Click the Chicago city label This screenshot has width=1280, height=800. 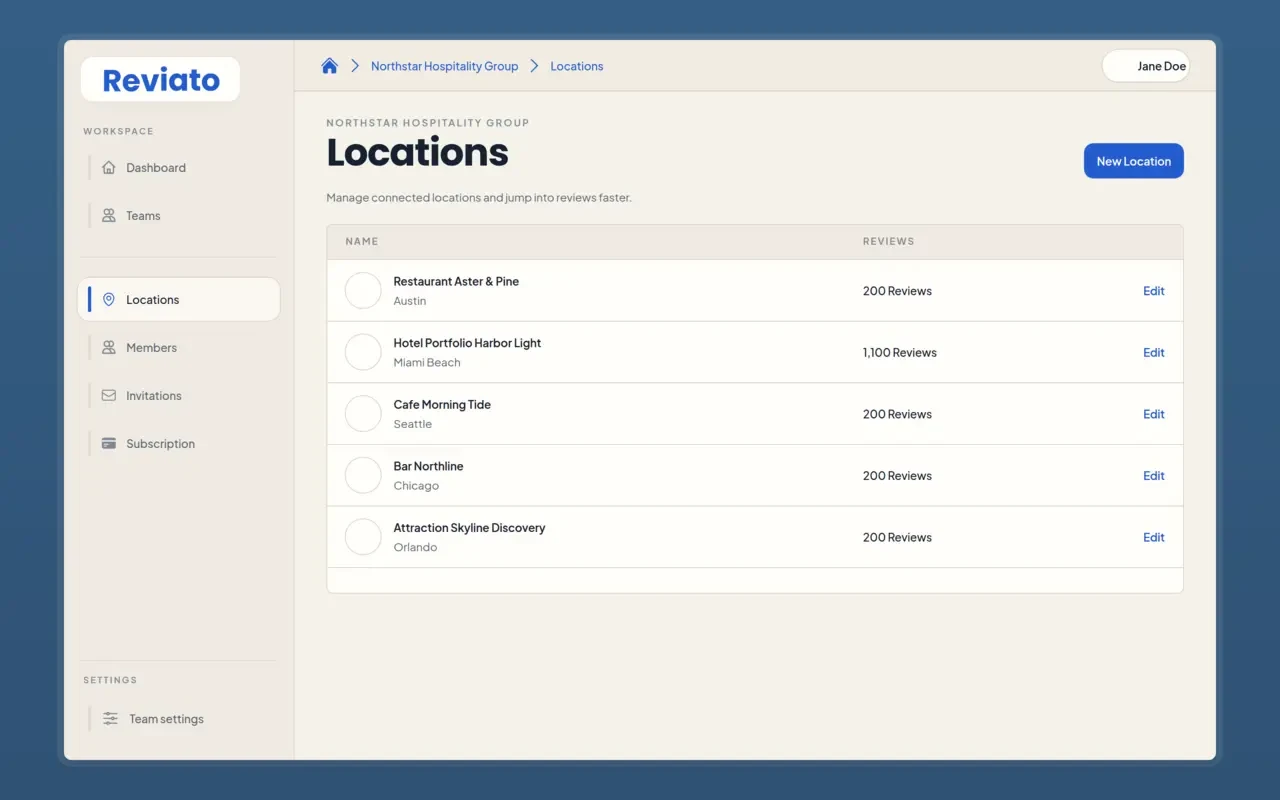tap(416, 486)
